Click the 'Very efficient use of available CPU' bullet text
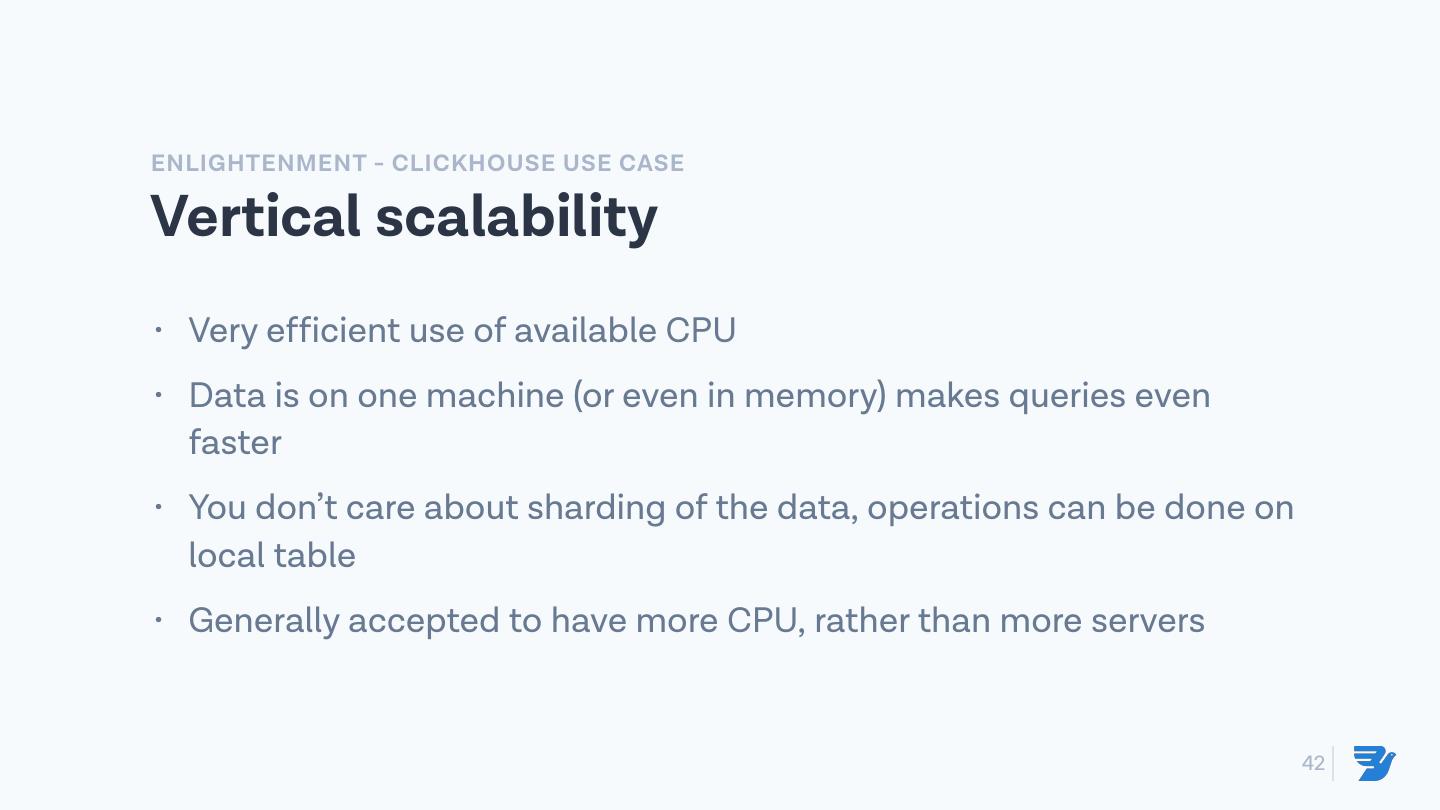Viewport: 1440px width, 810px height. coord(462,331)
